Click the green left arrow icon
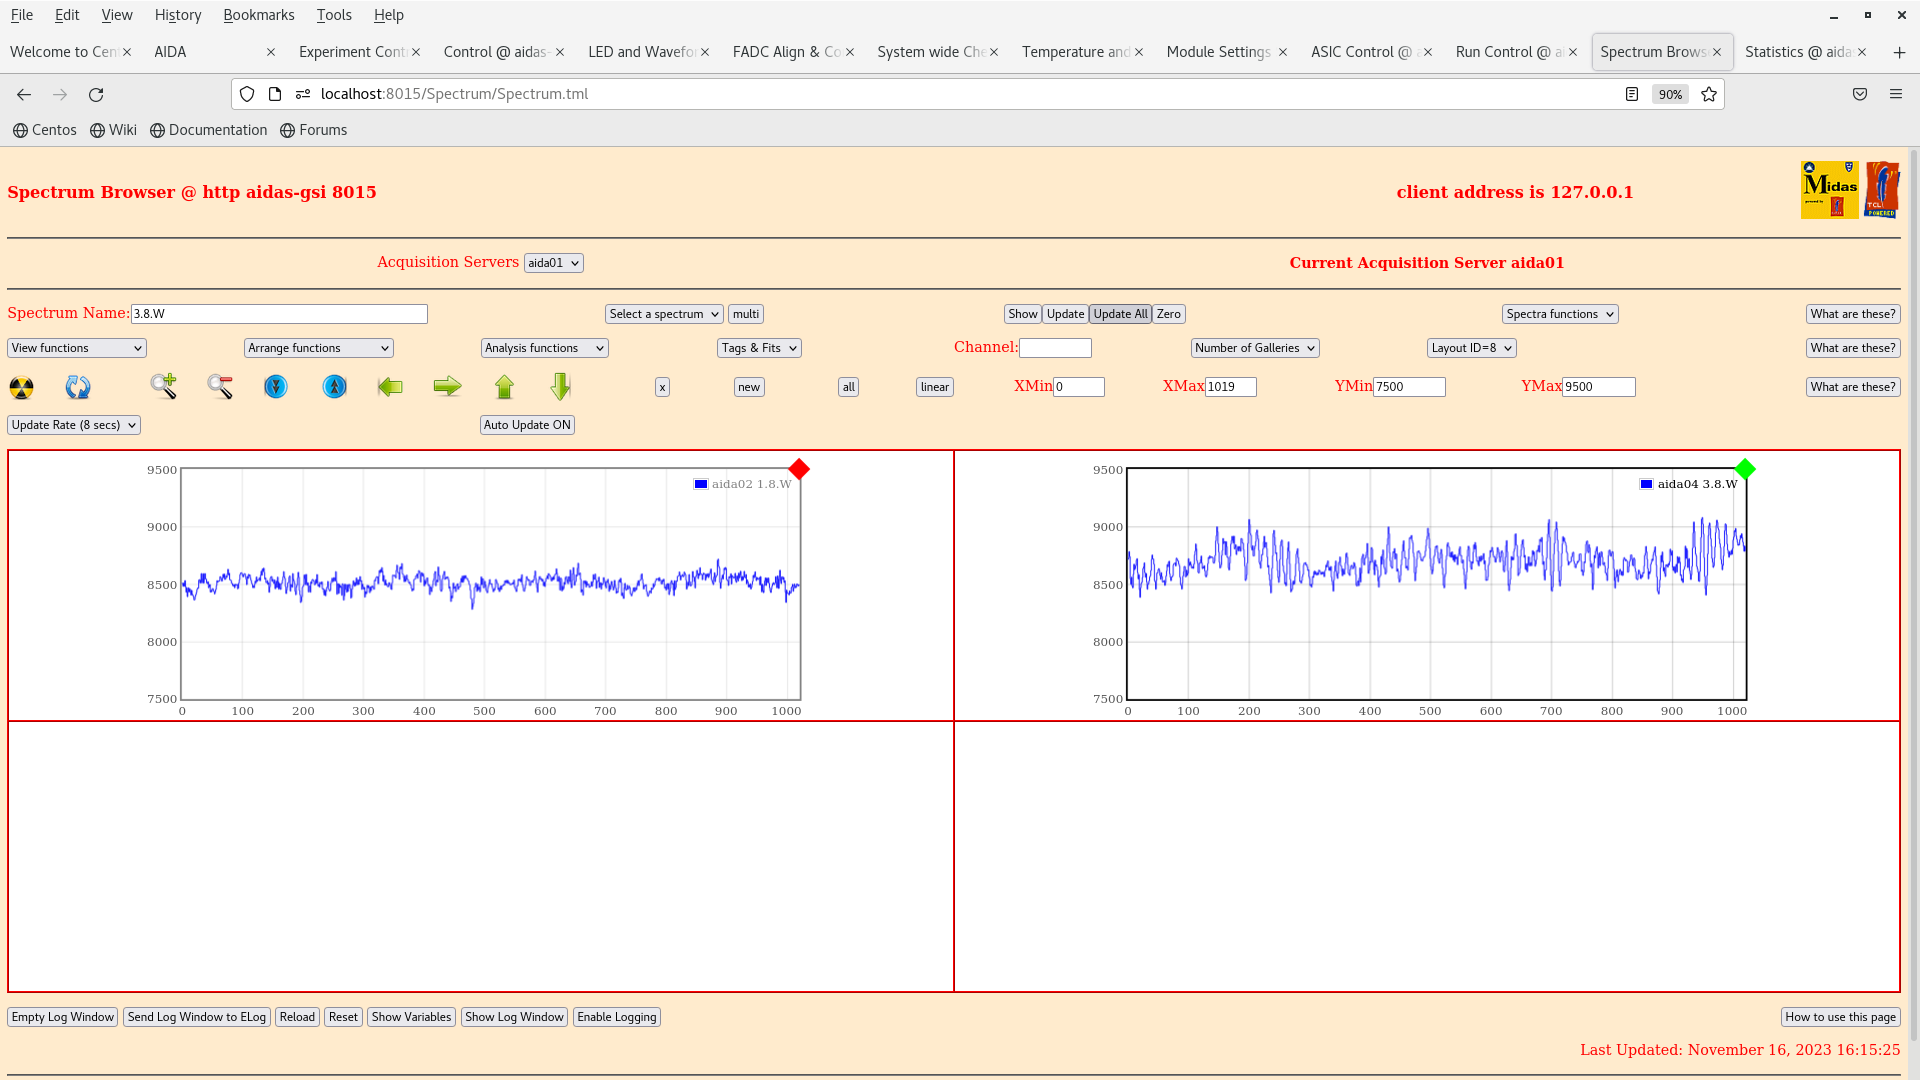 [x=390, y=387]
